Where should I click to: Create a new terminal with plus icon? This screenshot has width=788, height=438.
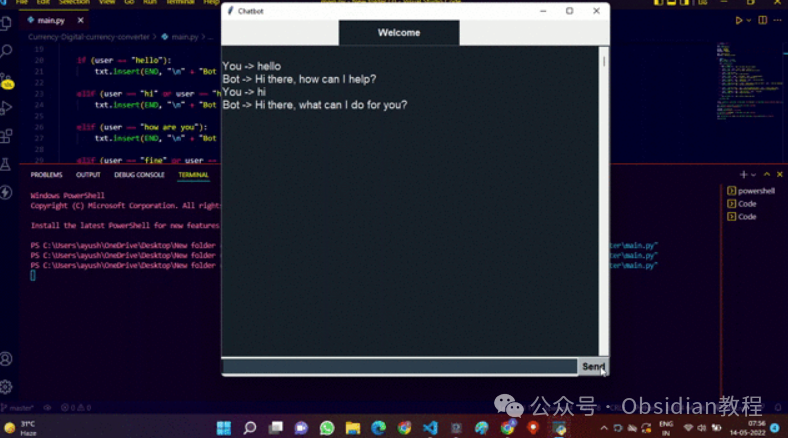(x=743, y=174)
